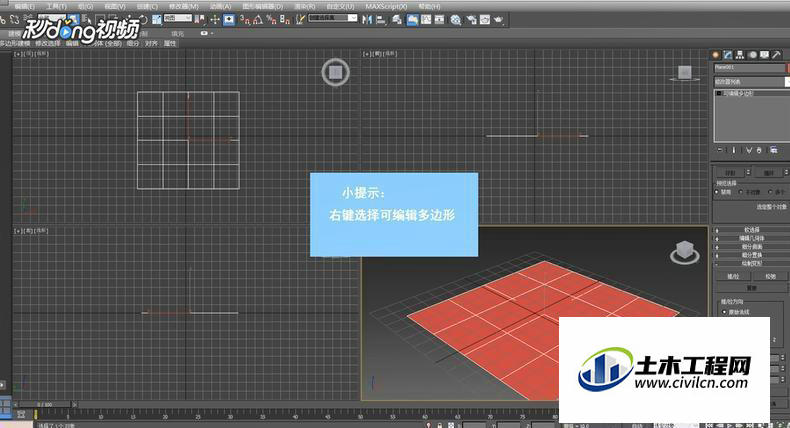Open Edit Named Selection Sets icon
This screenshot has width=790, height=428.
click(x=300, y=20)
